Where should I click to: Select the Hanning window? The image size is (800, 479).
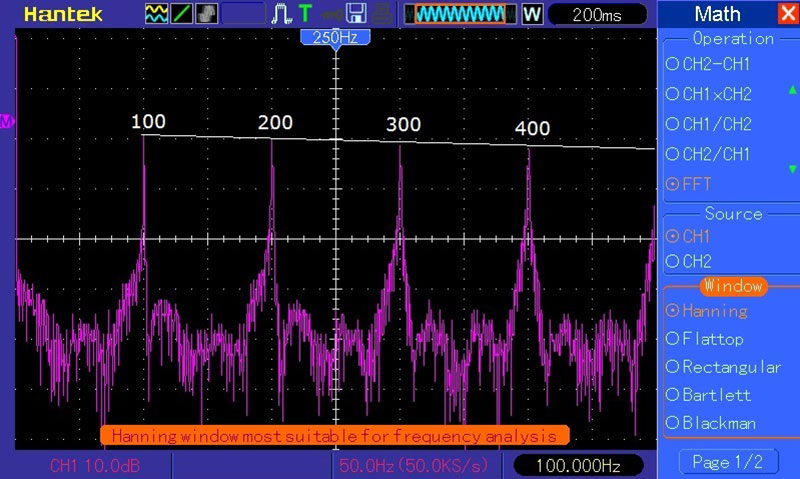pos(707,311)
